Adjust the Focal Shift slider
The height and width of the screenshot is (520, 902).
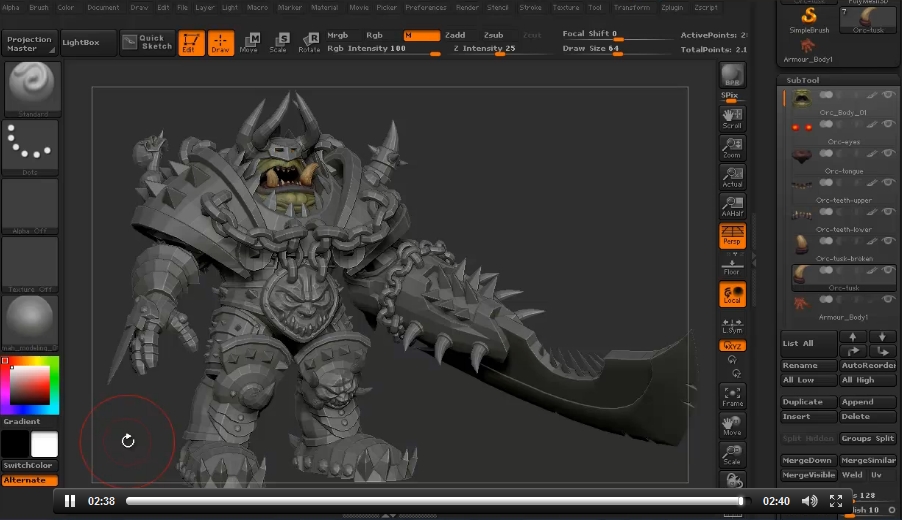(617, 35)
